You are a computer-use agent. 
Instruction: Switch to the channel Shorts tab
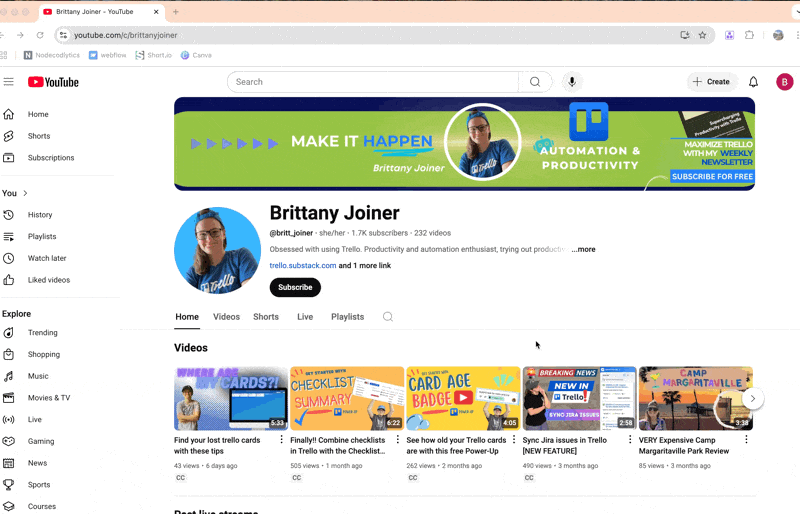pos(266,317)
